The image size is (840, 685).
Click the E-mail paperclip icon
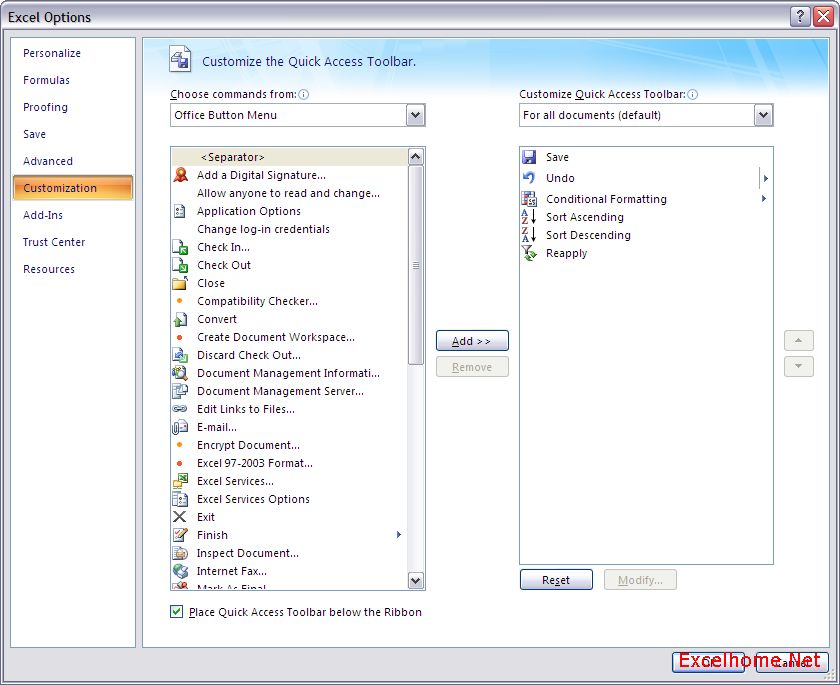180,427
